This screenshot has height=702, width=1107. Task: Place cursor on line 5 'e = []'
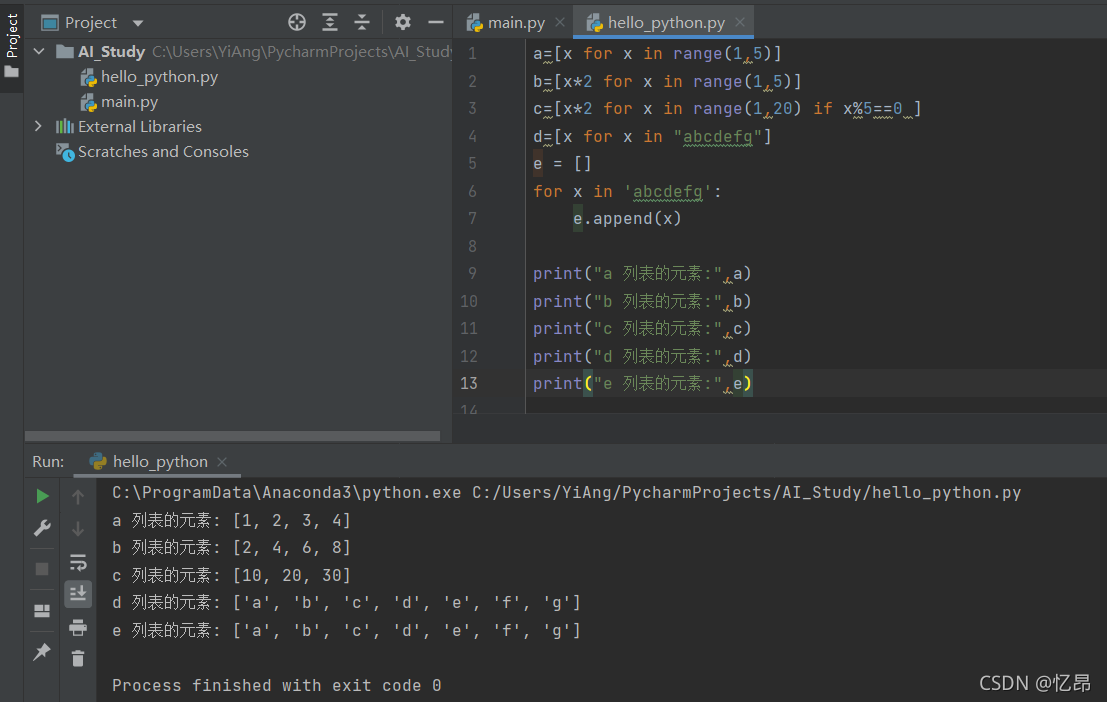tap(562, 164)
